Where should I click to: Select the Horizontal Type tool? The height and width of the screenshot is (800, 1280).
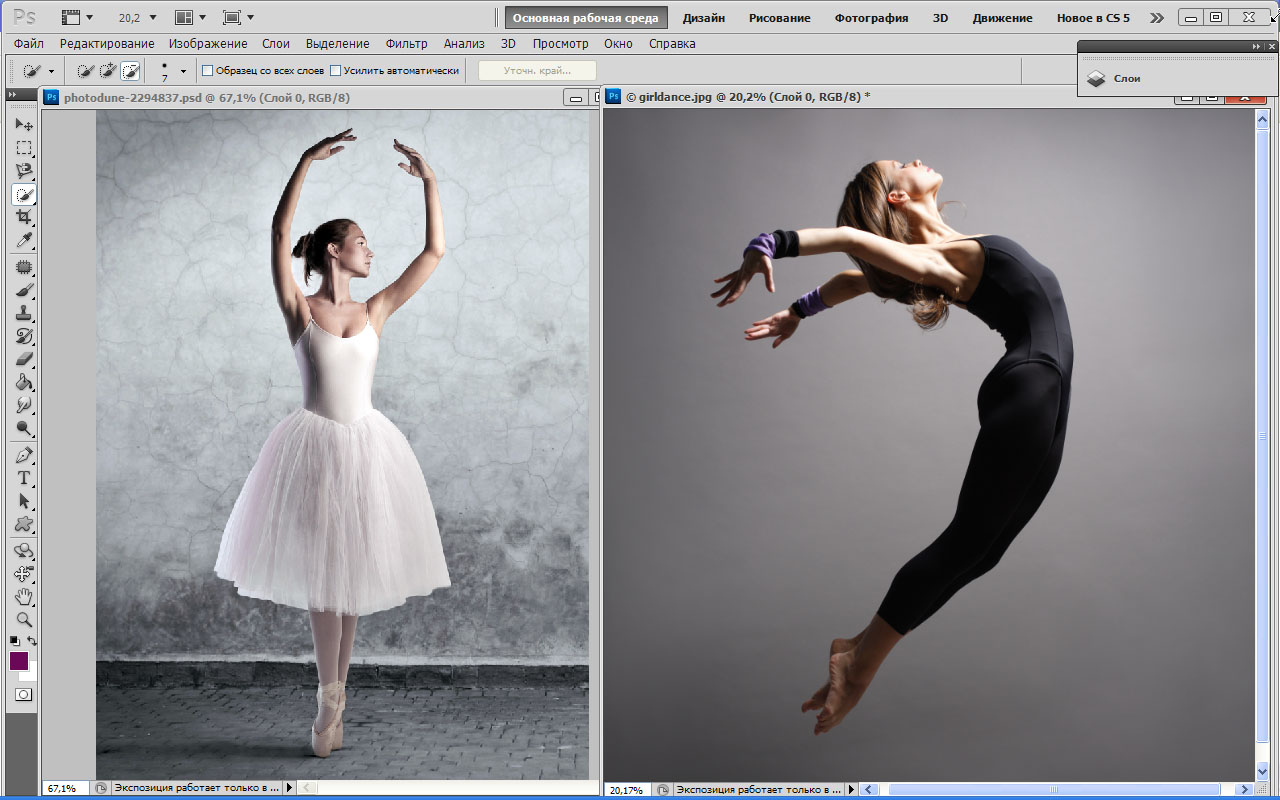tap(24, 478)
